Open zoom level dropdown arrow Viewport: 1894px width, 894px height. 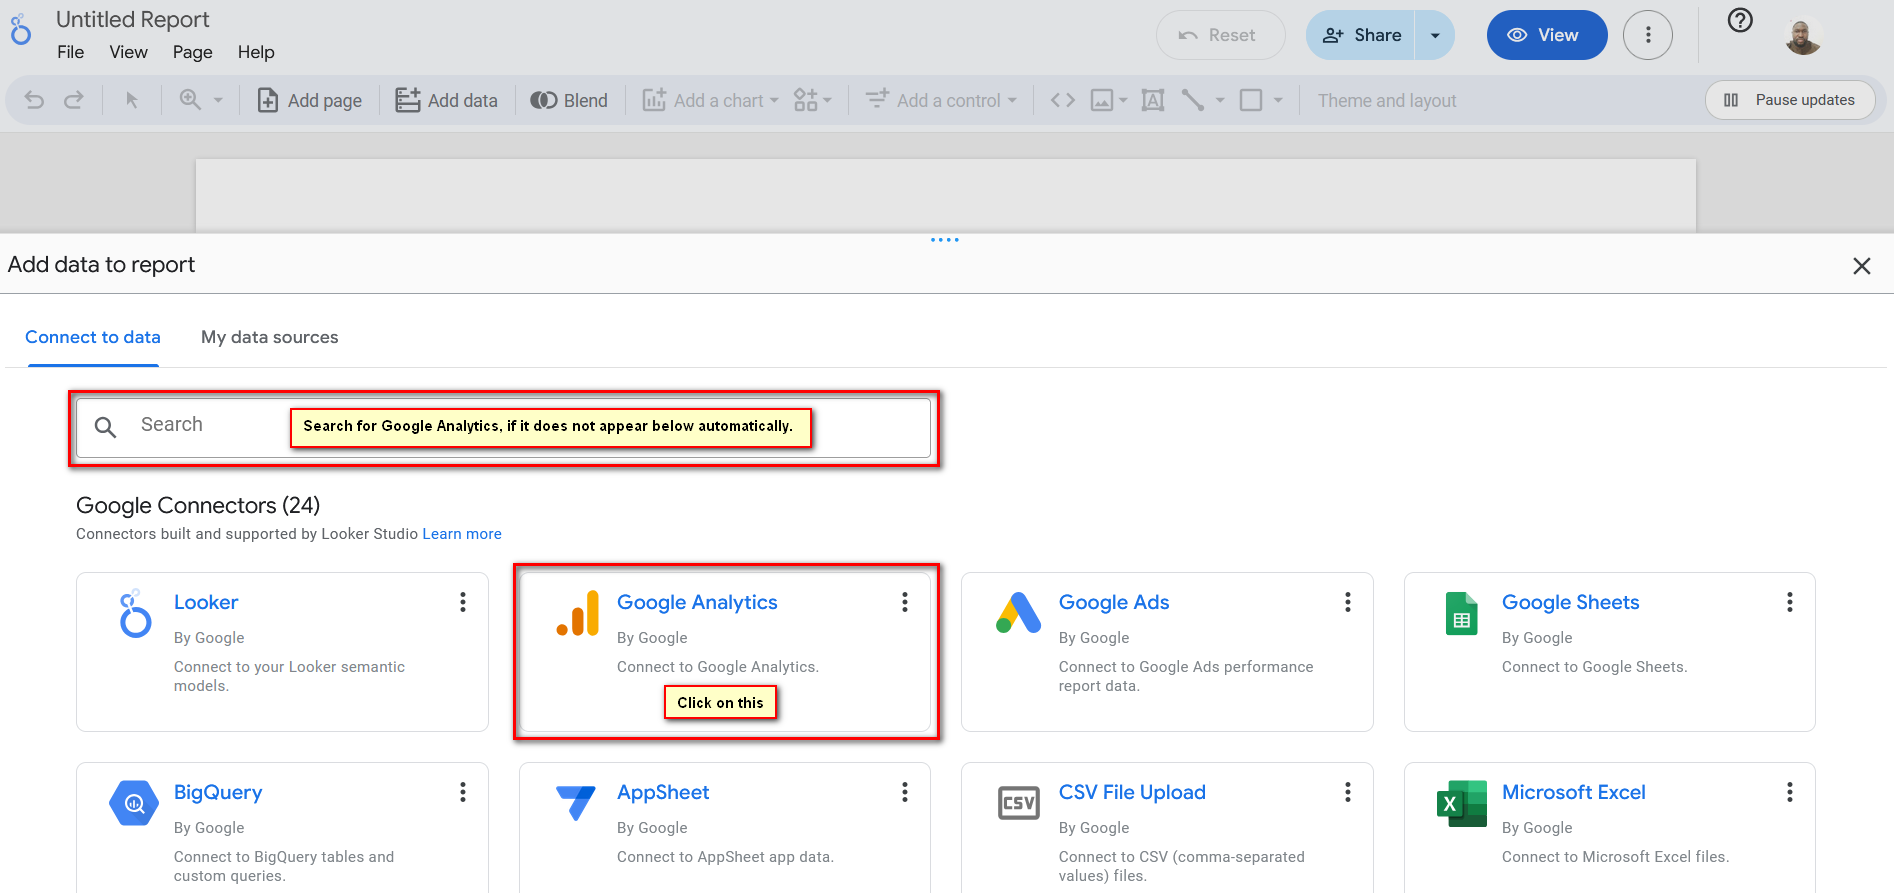point(218,100)
